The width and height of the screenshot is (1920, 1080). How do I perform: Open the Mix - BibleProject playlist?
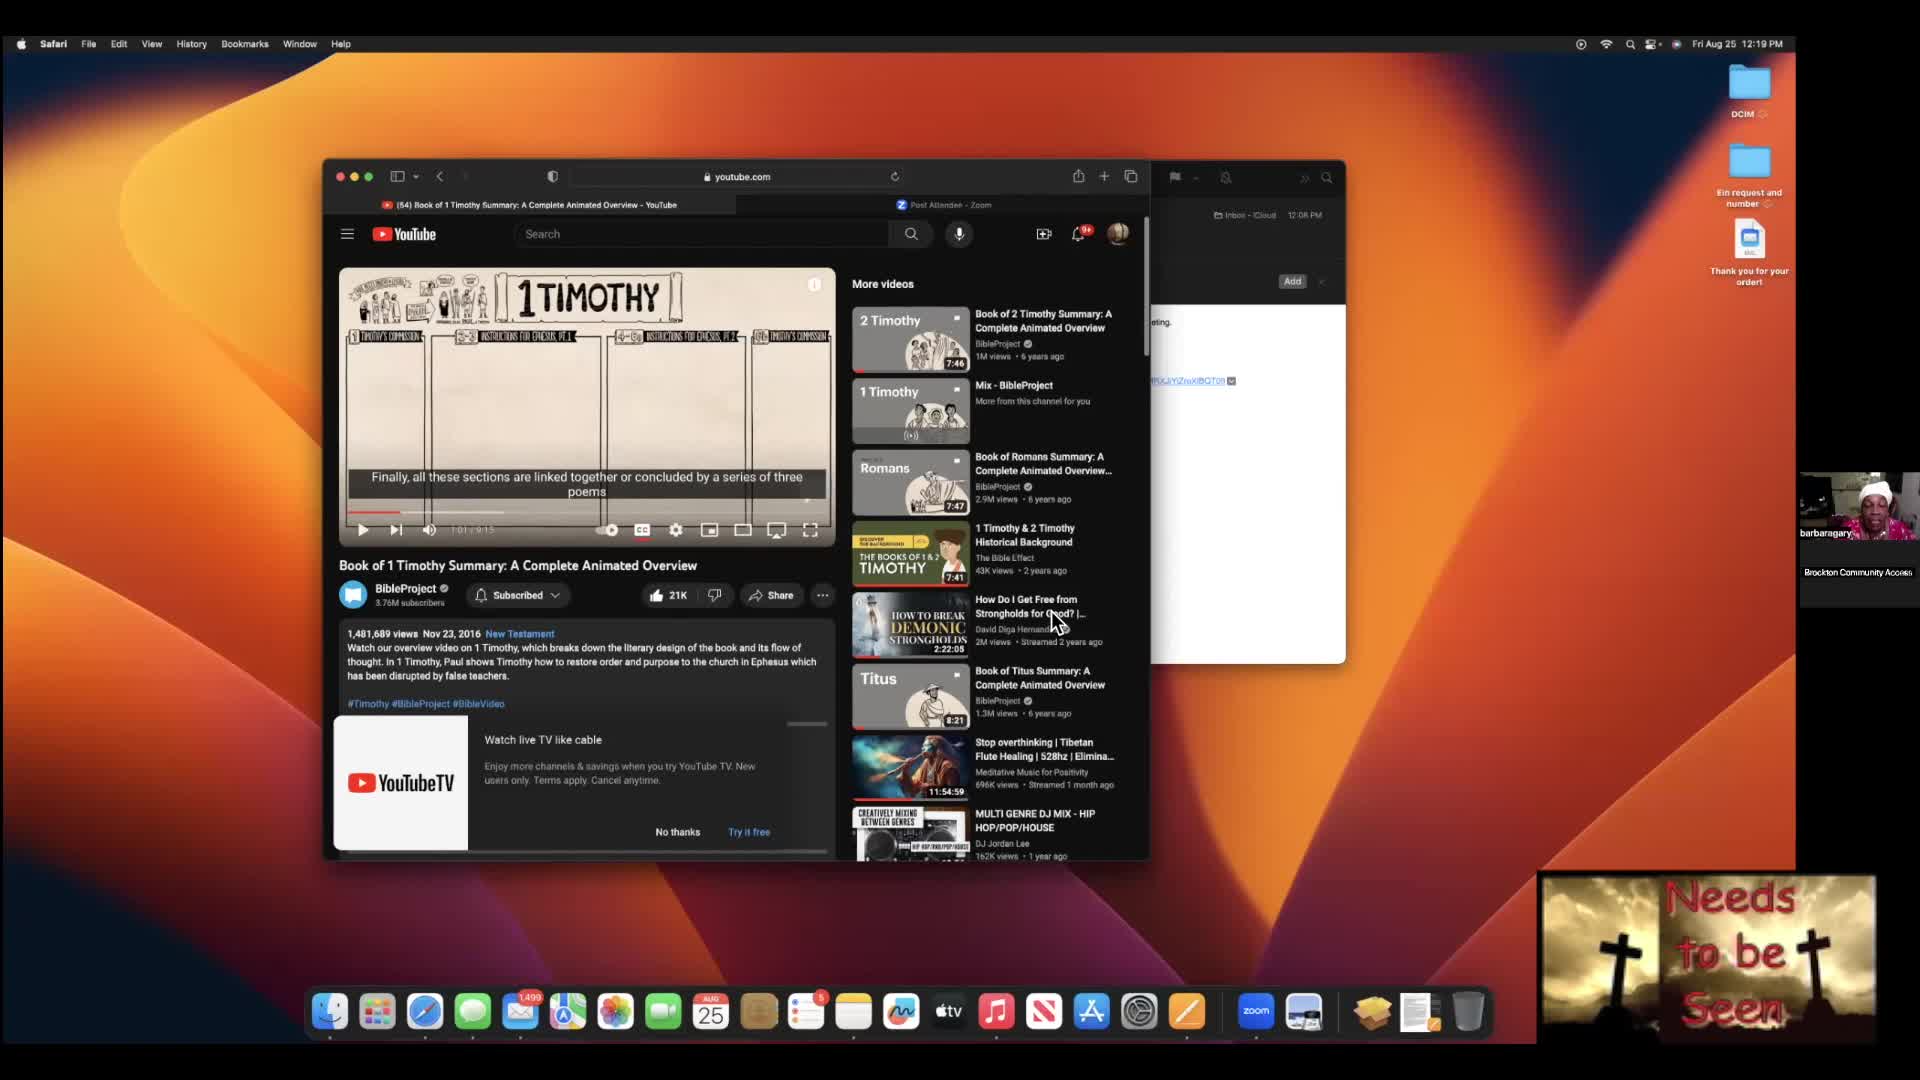click(1013, 385)
